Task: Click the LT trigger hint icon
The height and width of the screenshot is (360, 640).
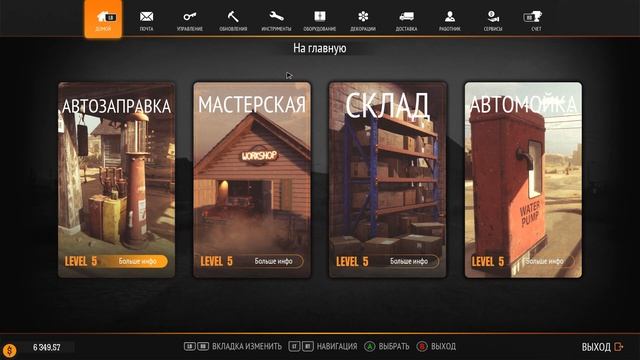Action: [x=294, y=347]
